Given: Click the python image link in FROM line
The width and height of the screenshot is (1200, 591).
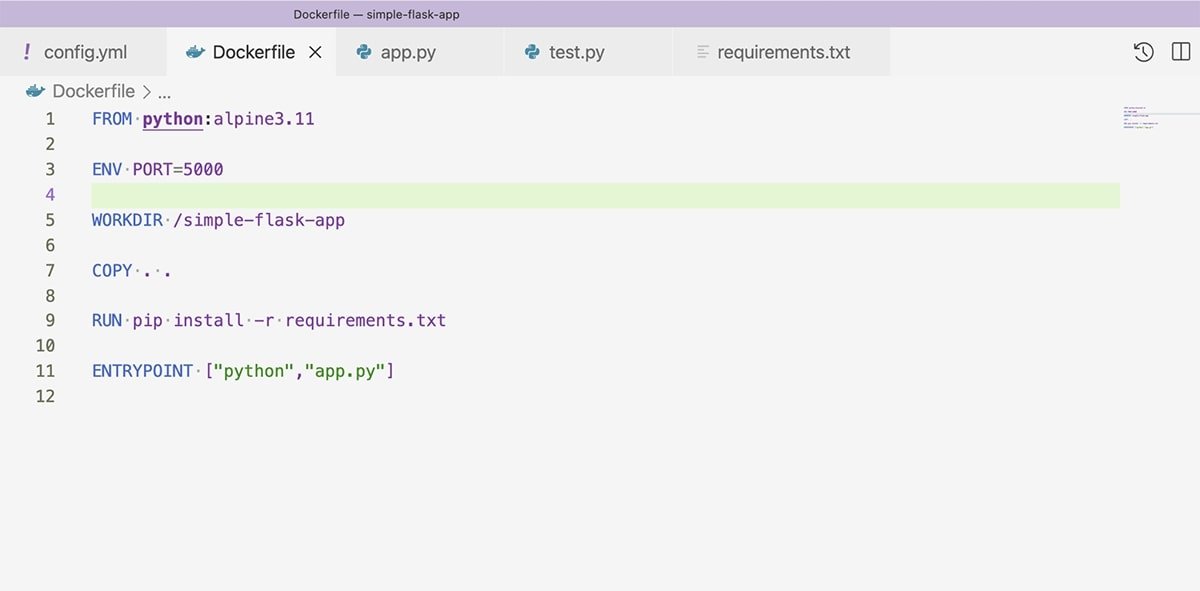Looking at the screenshot, I should 173,119.
